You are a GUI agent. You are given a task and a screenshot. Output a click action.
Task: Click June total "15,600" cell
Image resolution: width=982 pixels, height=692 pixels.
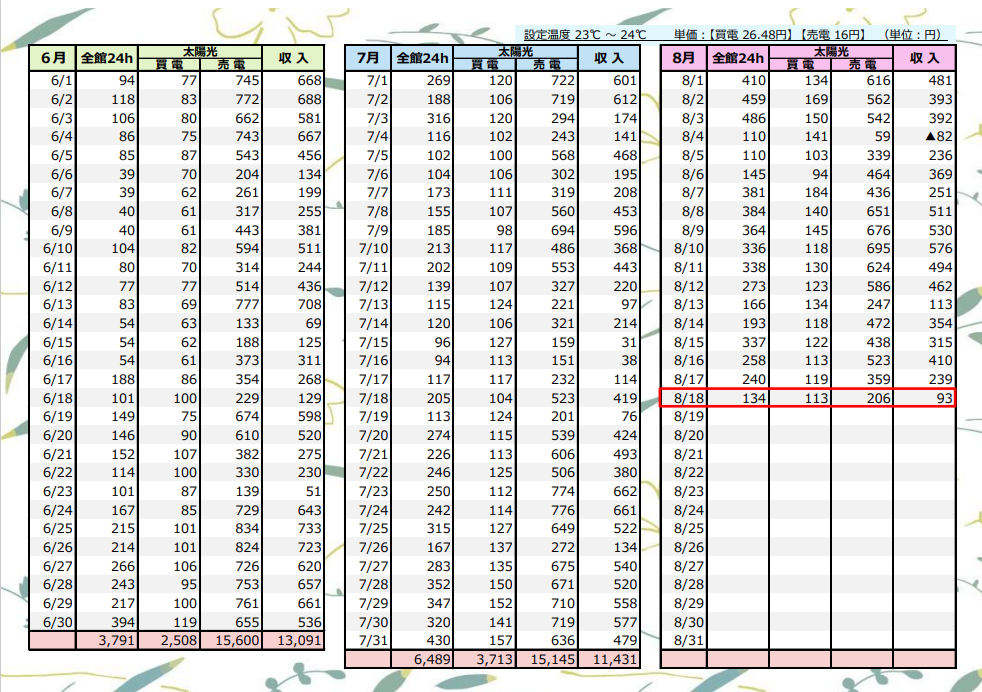(231, 641)
